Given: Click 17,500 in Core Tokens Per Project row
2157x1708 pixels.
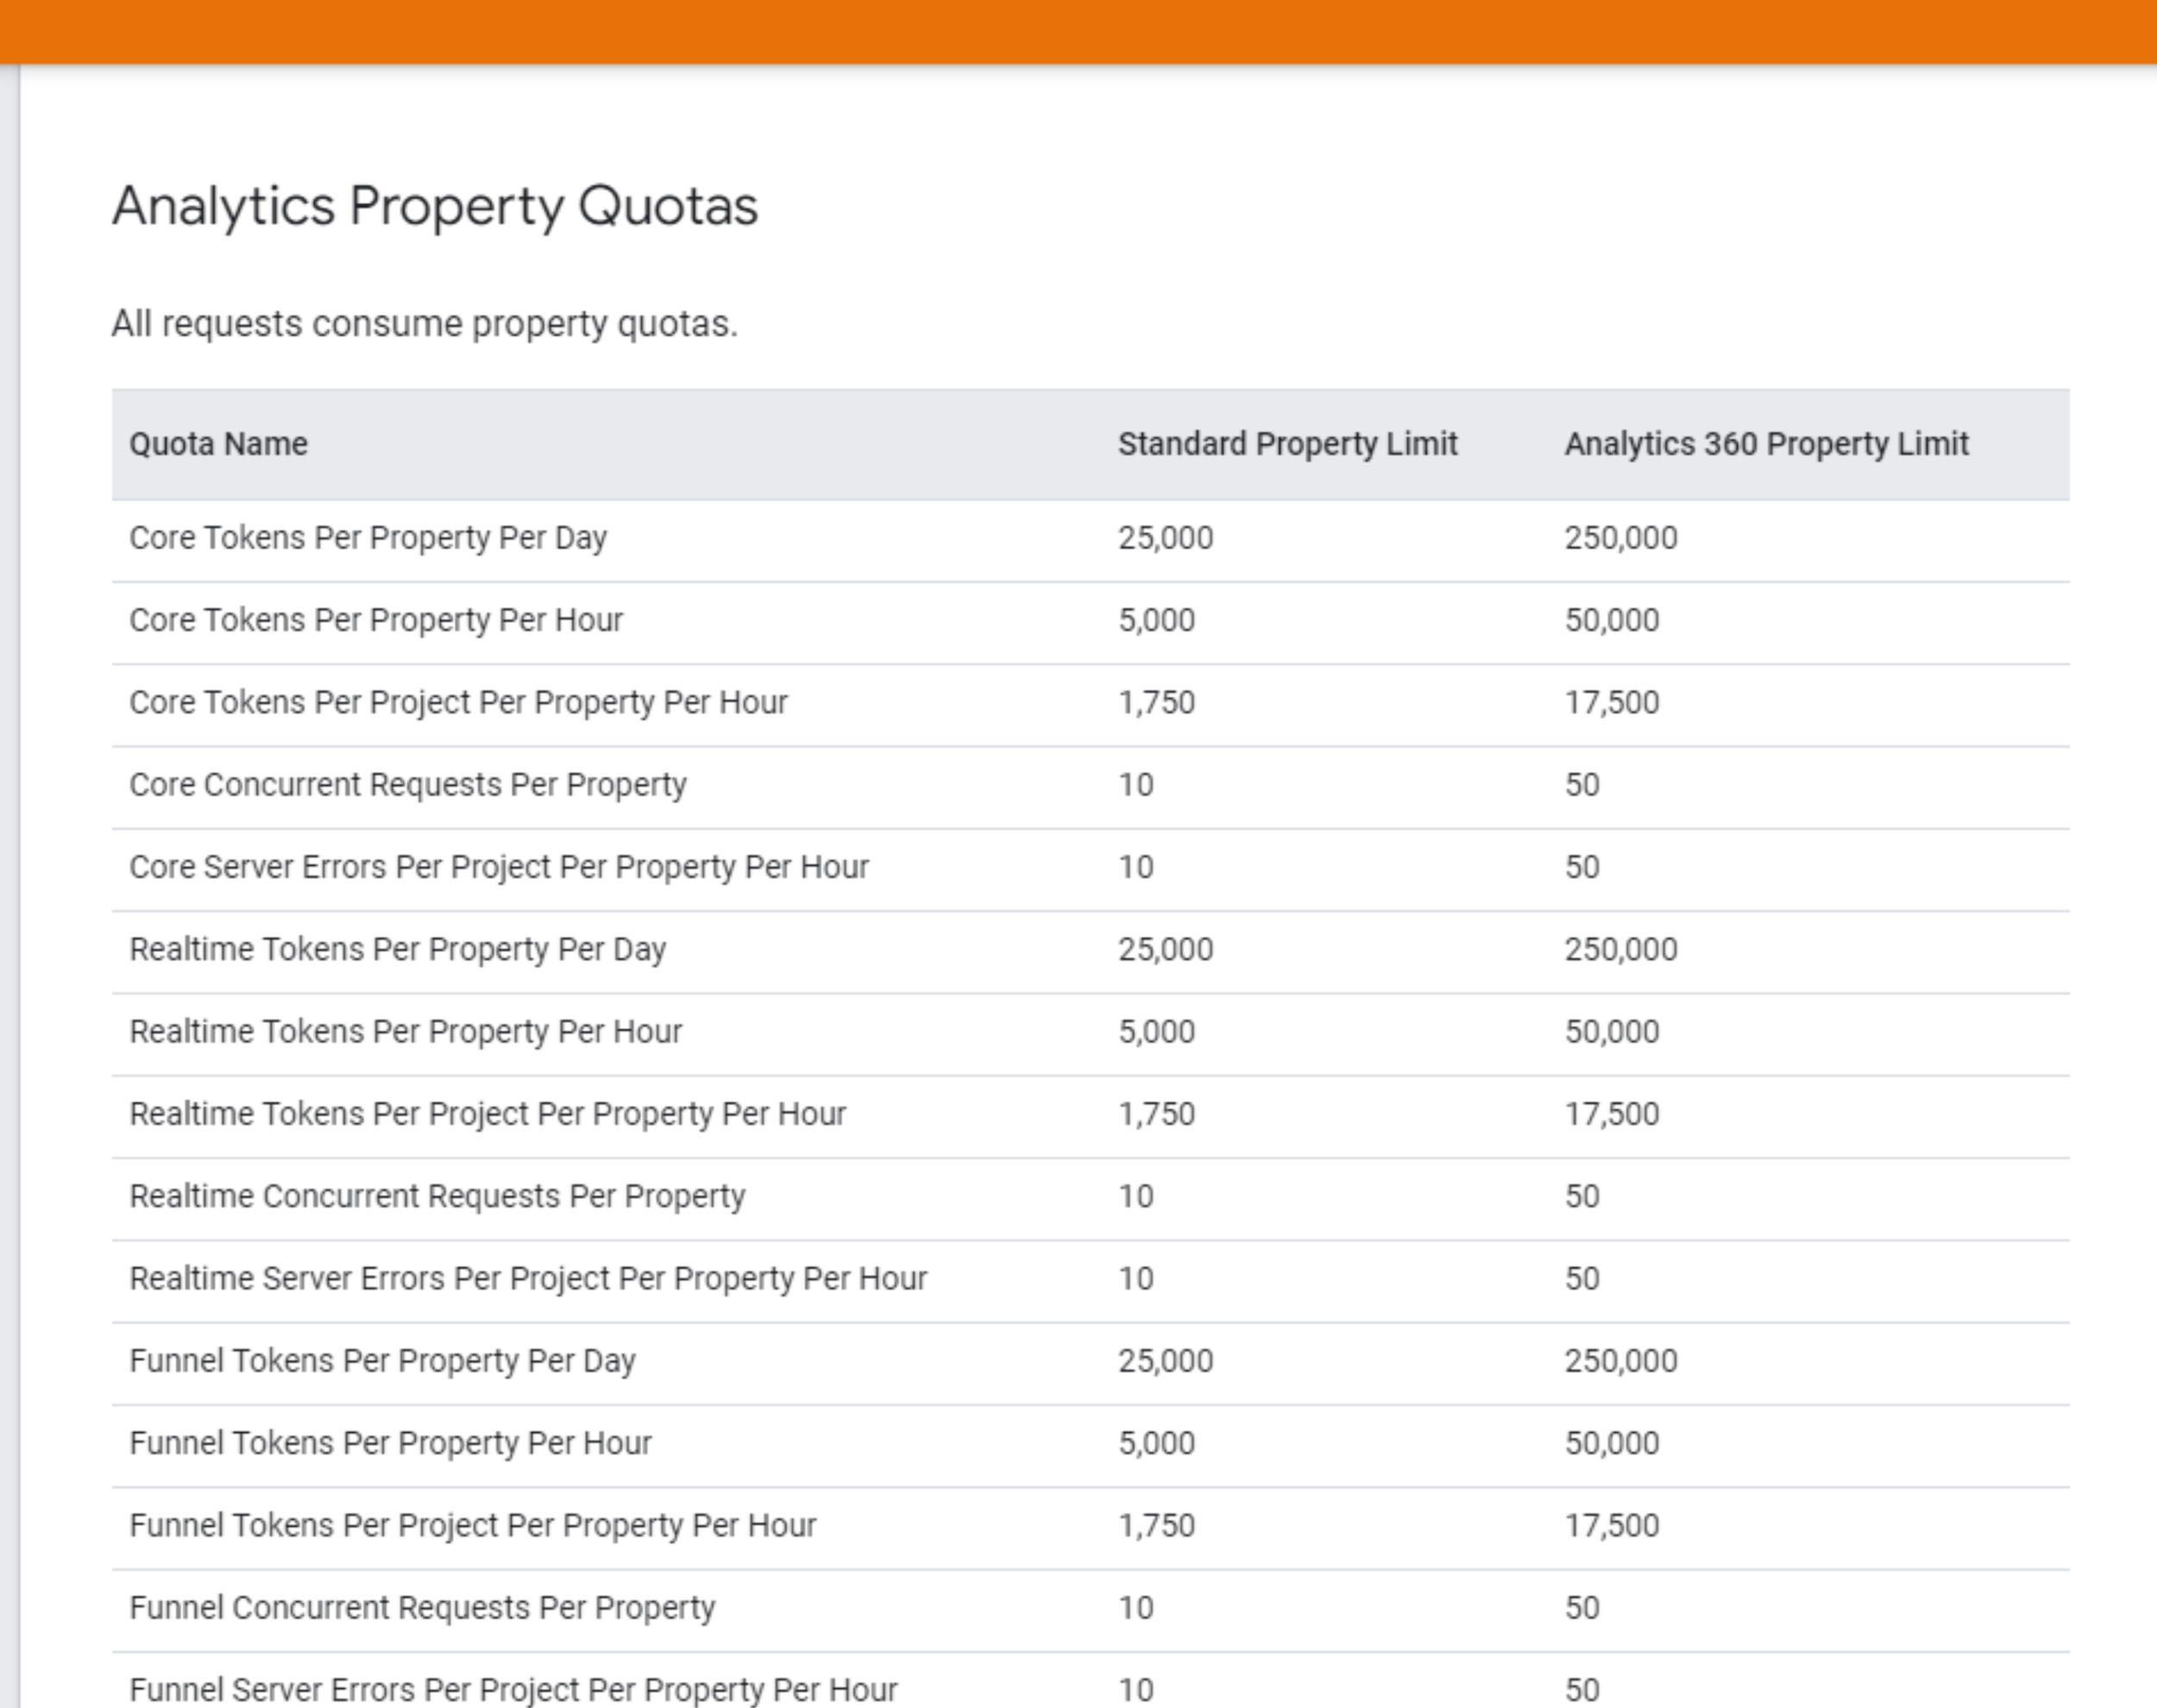Looking at the screenshot, I should coord(1612,702).
